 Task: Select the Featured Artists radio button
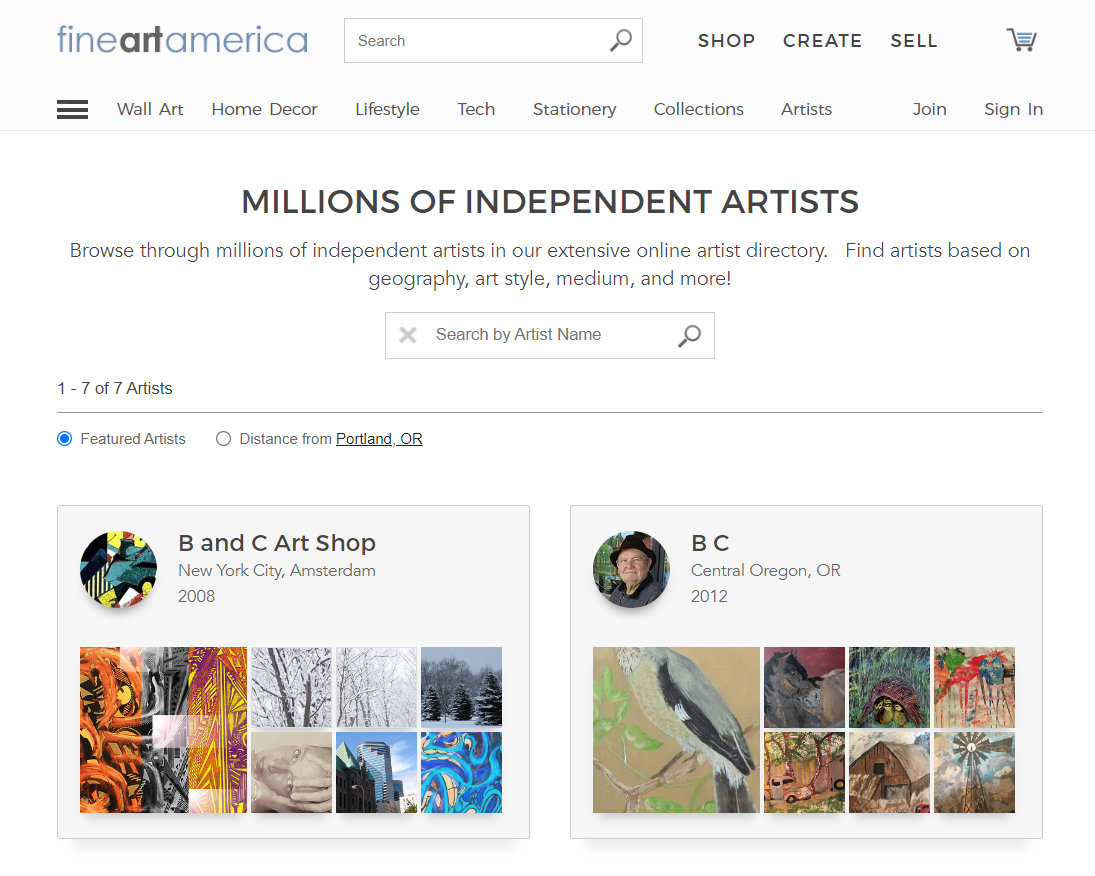pos(64,439)
